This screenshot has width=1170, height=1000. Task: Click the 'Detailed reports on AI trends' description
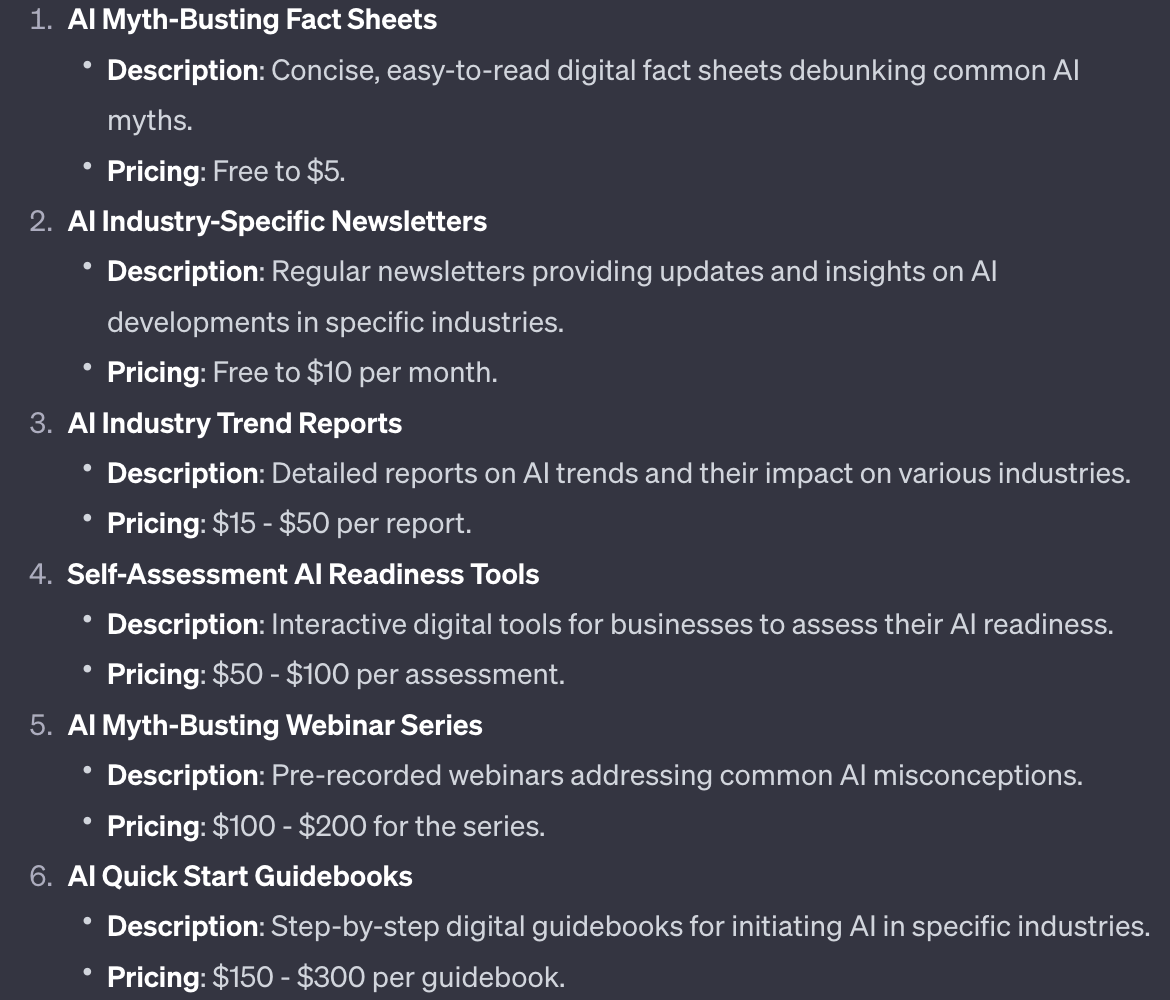pyautogui.click(x=700, y=473)
